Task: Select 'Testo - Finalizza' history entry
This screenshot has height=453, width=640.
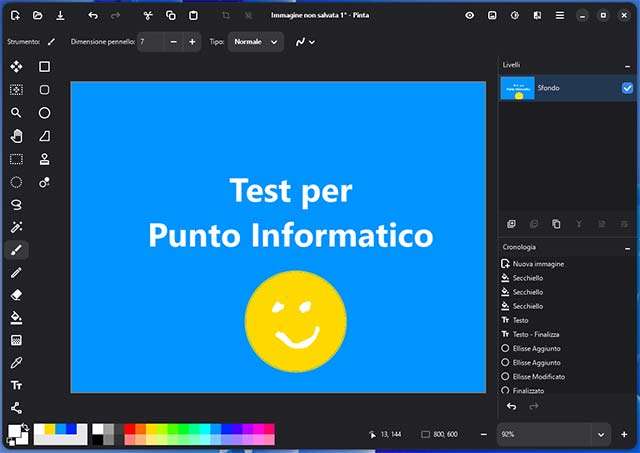Action: click(x=567, y=334)
